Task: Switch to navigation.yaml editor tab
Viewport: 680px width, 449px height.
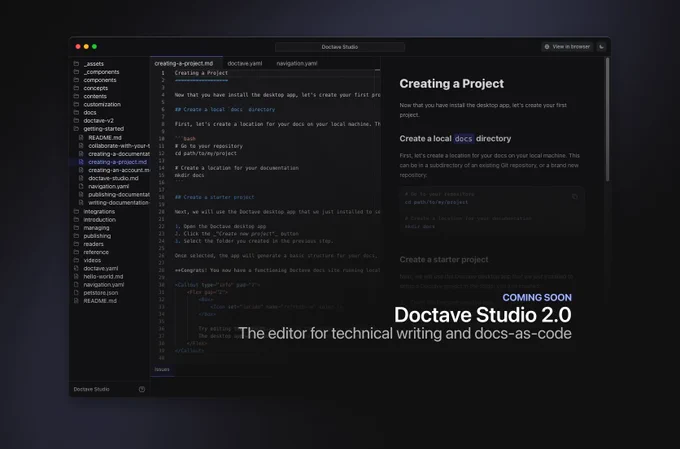Action: (297, 63)
